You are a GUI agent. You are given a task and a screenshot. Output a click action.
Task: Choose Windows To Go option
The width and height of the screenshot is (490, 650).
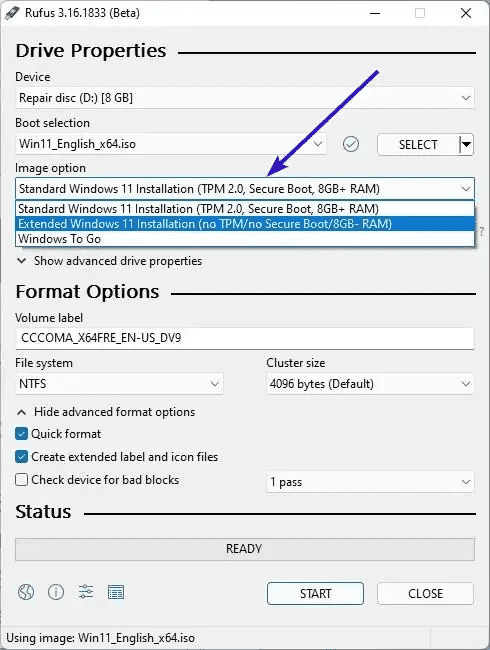(x=245, y=239)
